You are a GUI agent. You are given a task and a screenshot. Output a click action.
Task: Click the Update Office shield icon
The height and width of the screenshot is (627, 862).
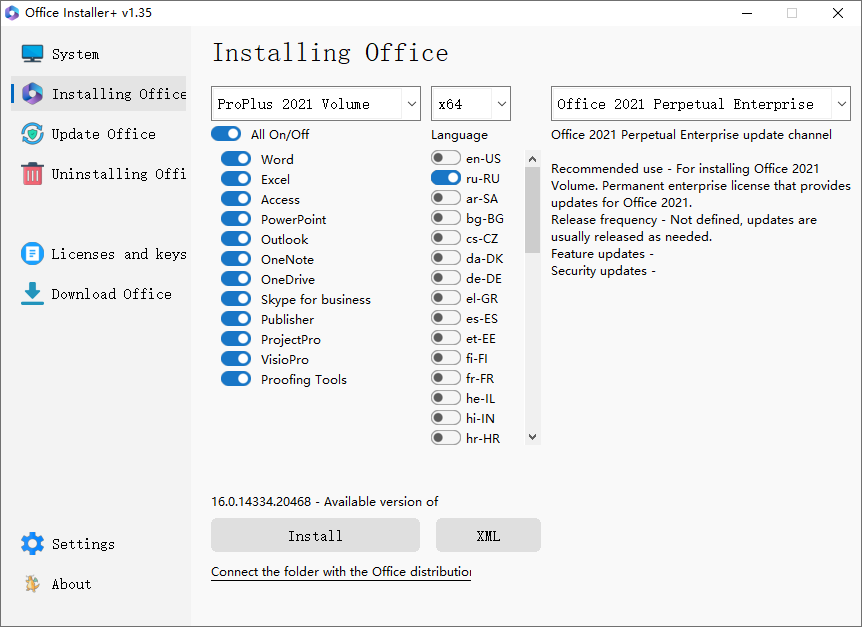pyautogui.click(x=33, y=133)
